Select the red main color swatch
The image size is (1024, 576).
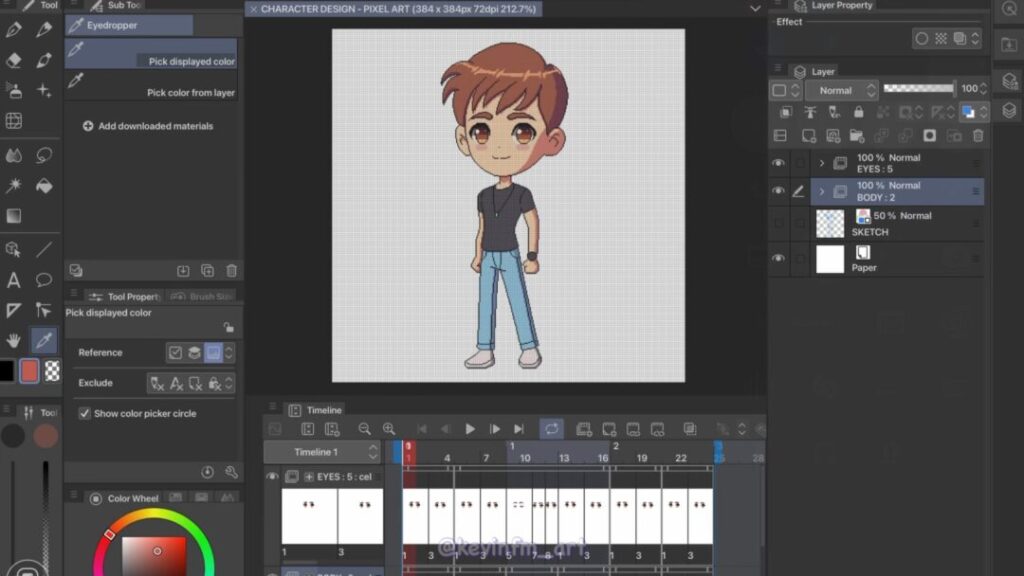click(x=30, y=371)
